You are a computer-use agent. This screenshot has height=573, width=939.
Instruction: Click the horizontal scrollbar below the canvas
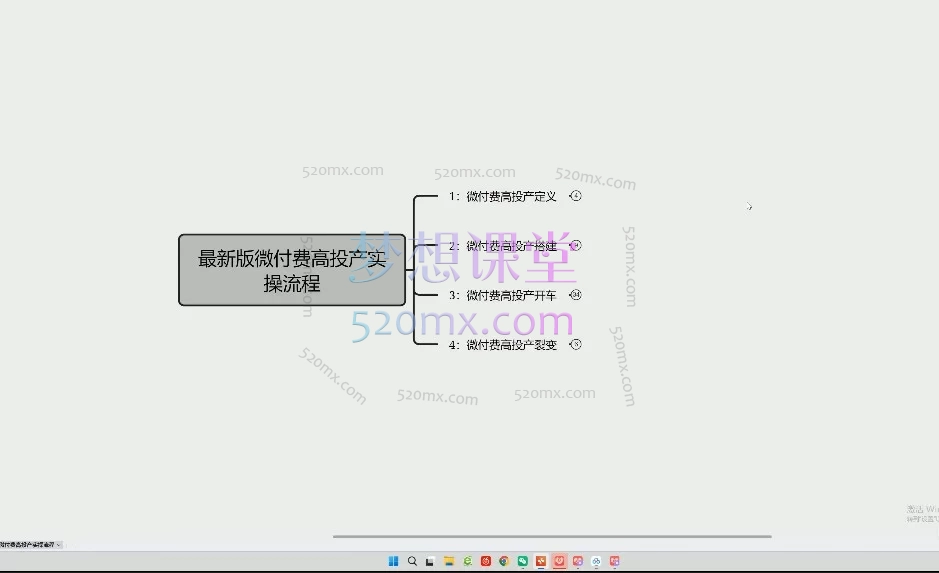pos(552,536)
